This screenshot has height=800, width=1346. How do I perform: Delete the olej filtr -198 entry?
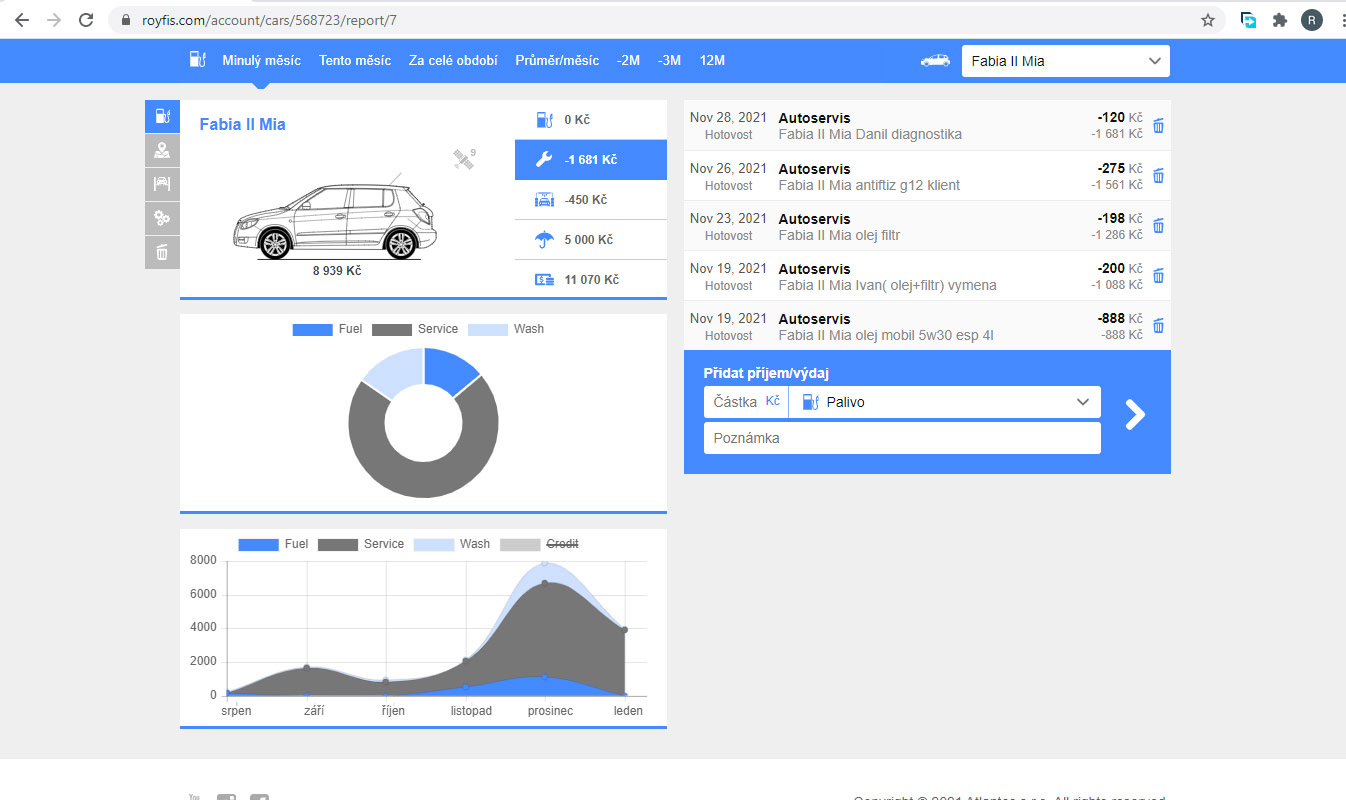(1158, 226)
